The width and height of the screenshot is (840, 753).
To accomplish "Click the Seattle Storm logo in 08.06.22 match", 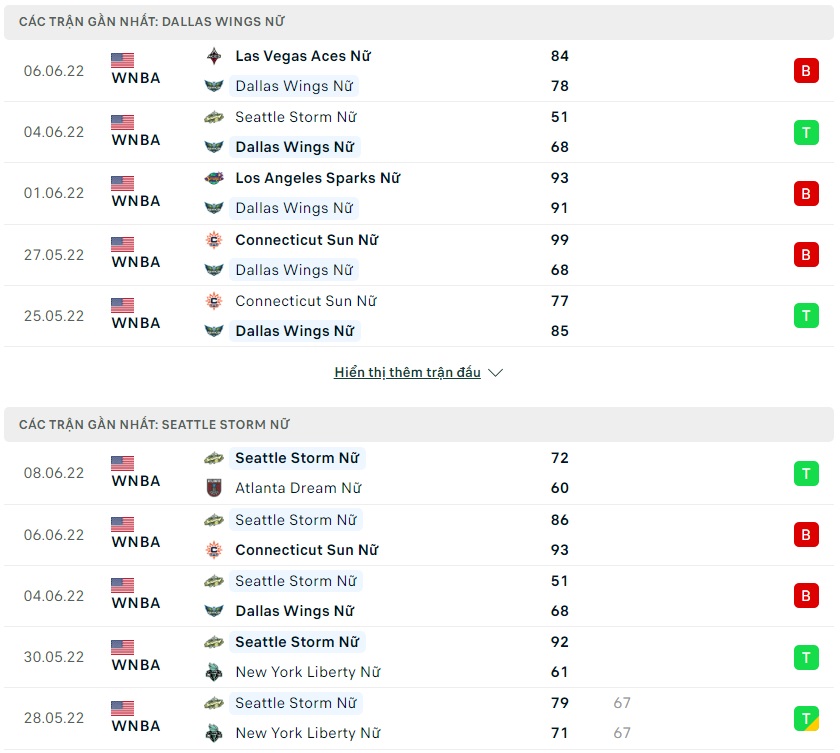I will coord(213,458).
